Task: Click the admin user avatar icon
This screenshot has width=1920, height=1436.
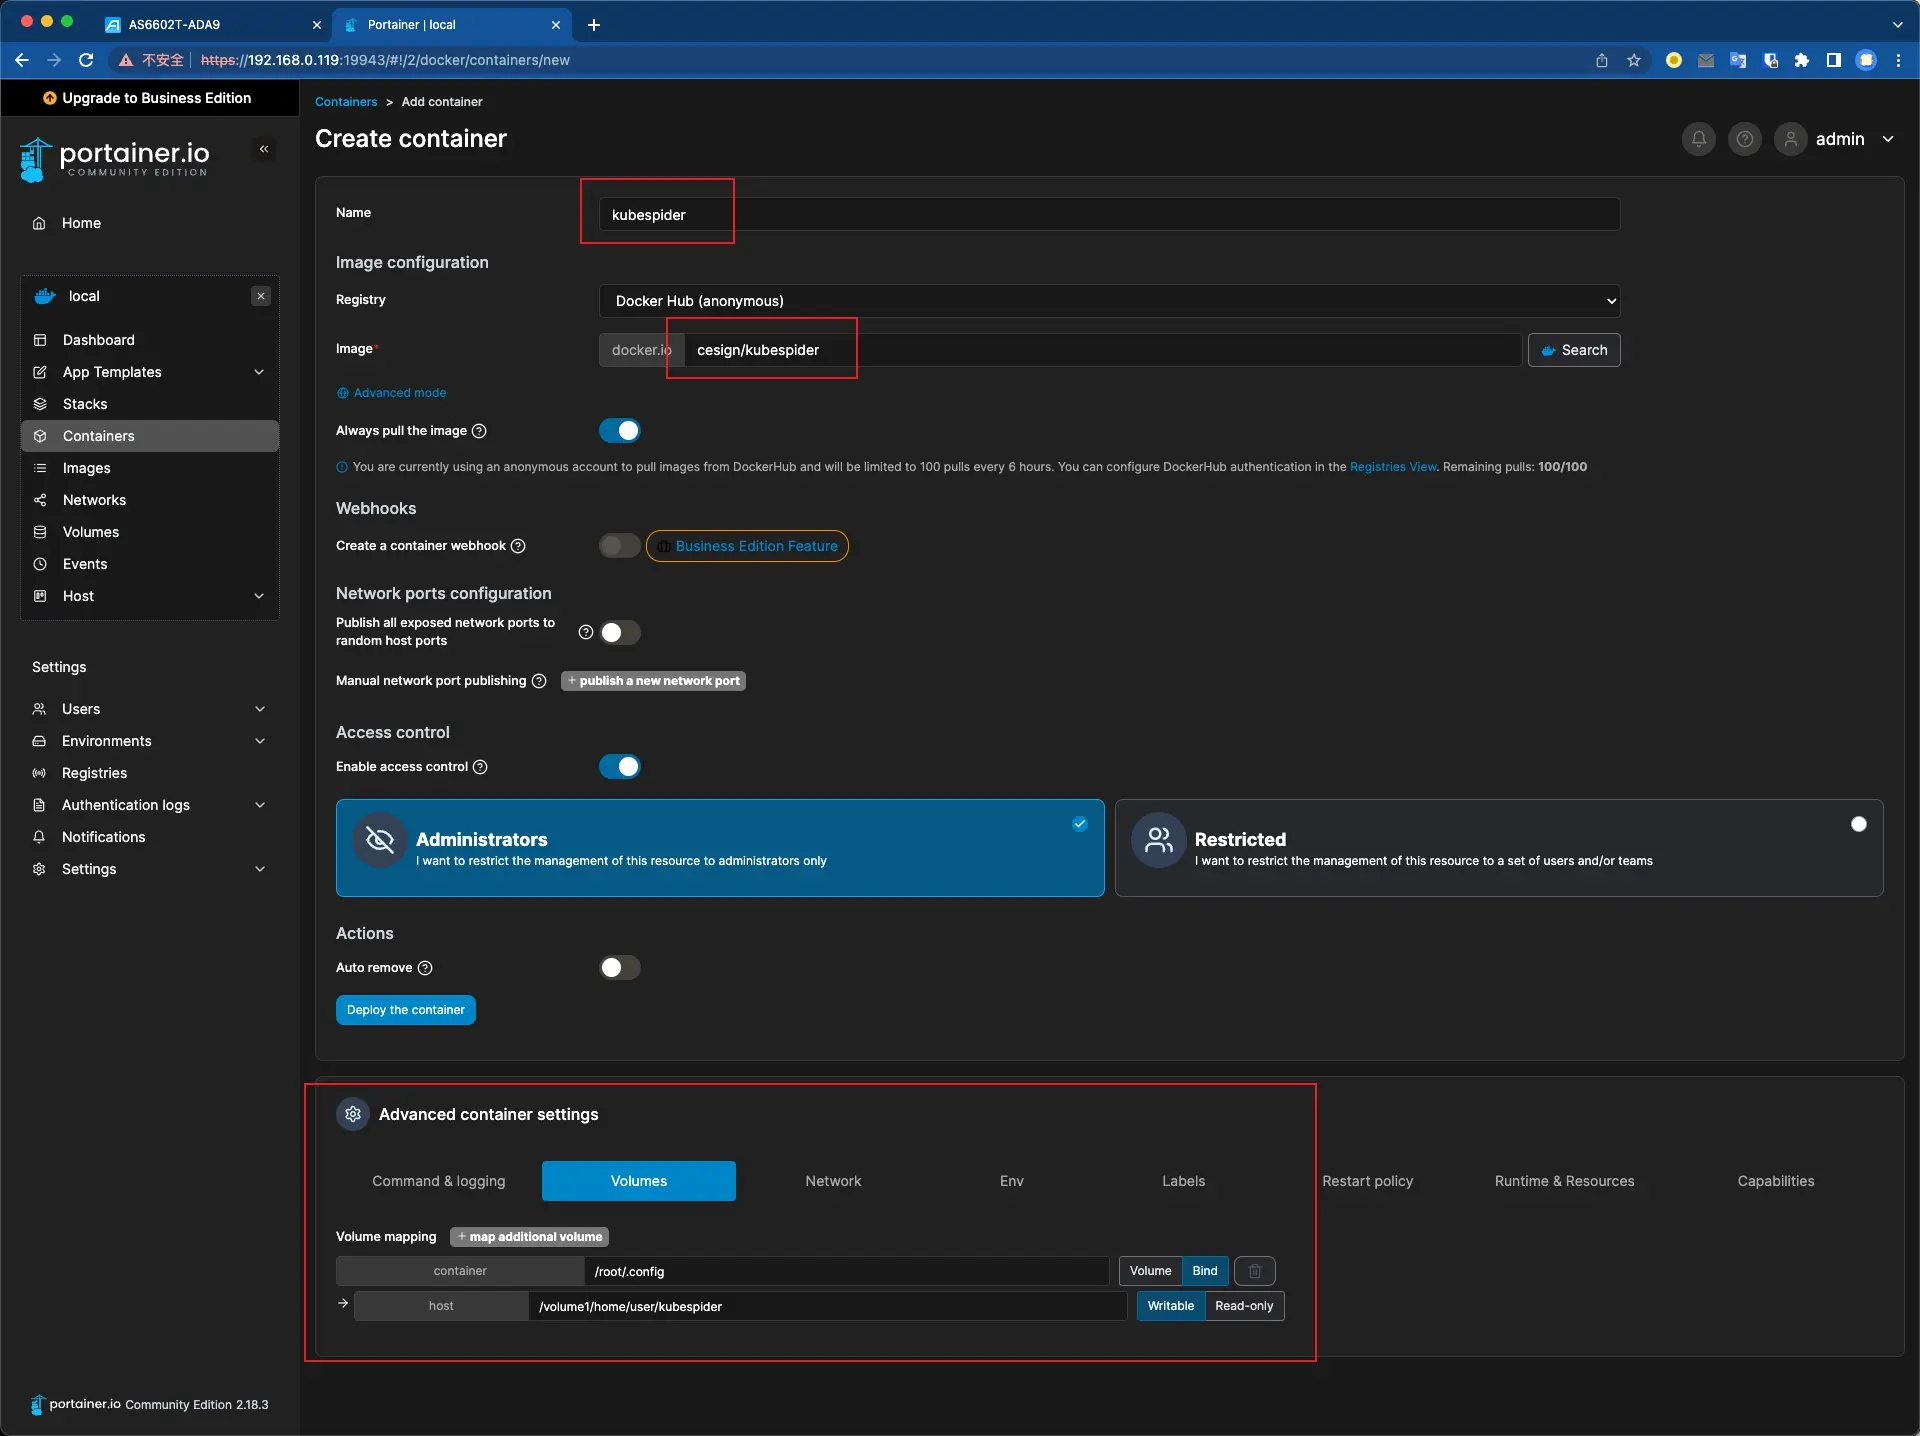Action: click(x=1791, y=139)
